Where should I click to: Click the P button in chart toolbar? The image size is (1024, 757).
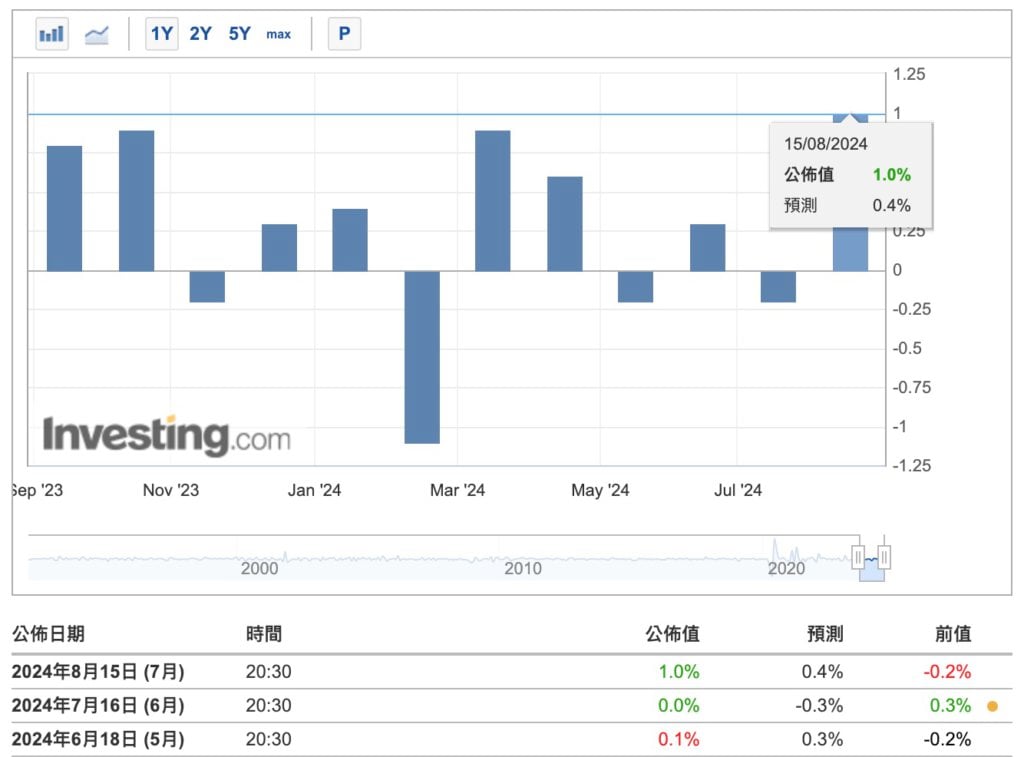(344, 34)
